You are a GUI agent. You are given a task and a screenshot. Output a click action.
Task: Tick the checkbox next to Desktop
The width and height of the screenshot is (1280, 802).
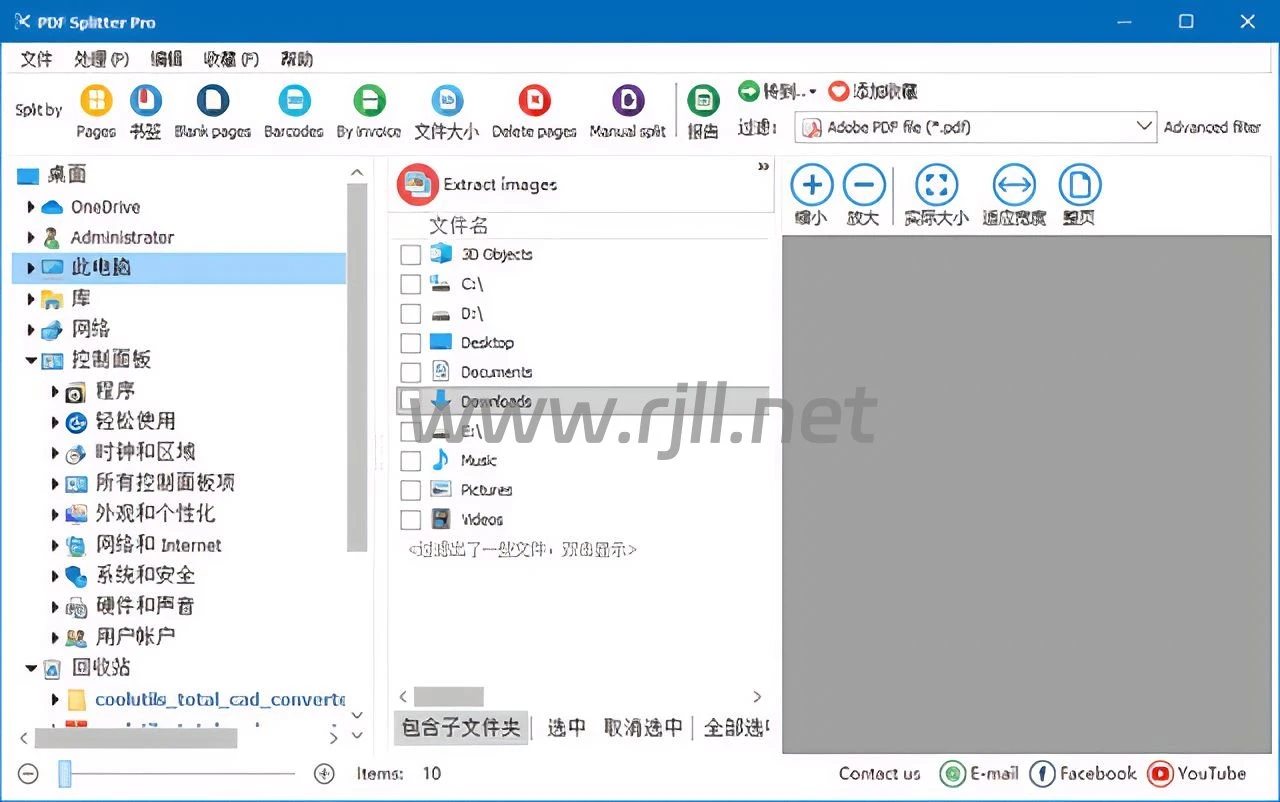coord(410,343)
